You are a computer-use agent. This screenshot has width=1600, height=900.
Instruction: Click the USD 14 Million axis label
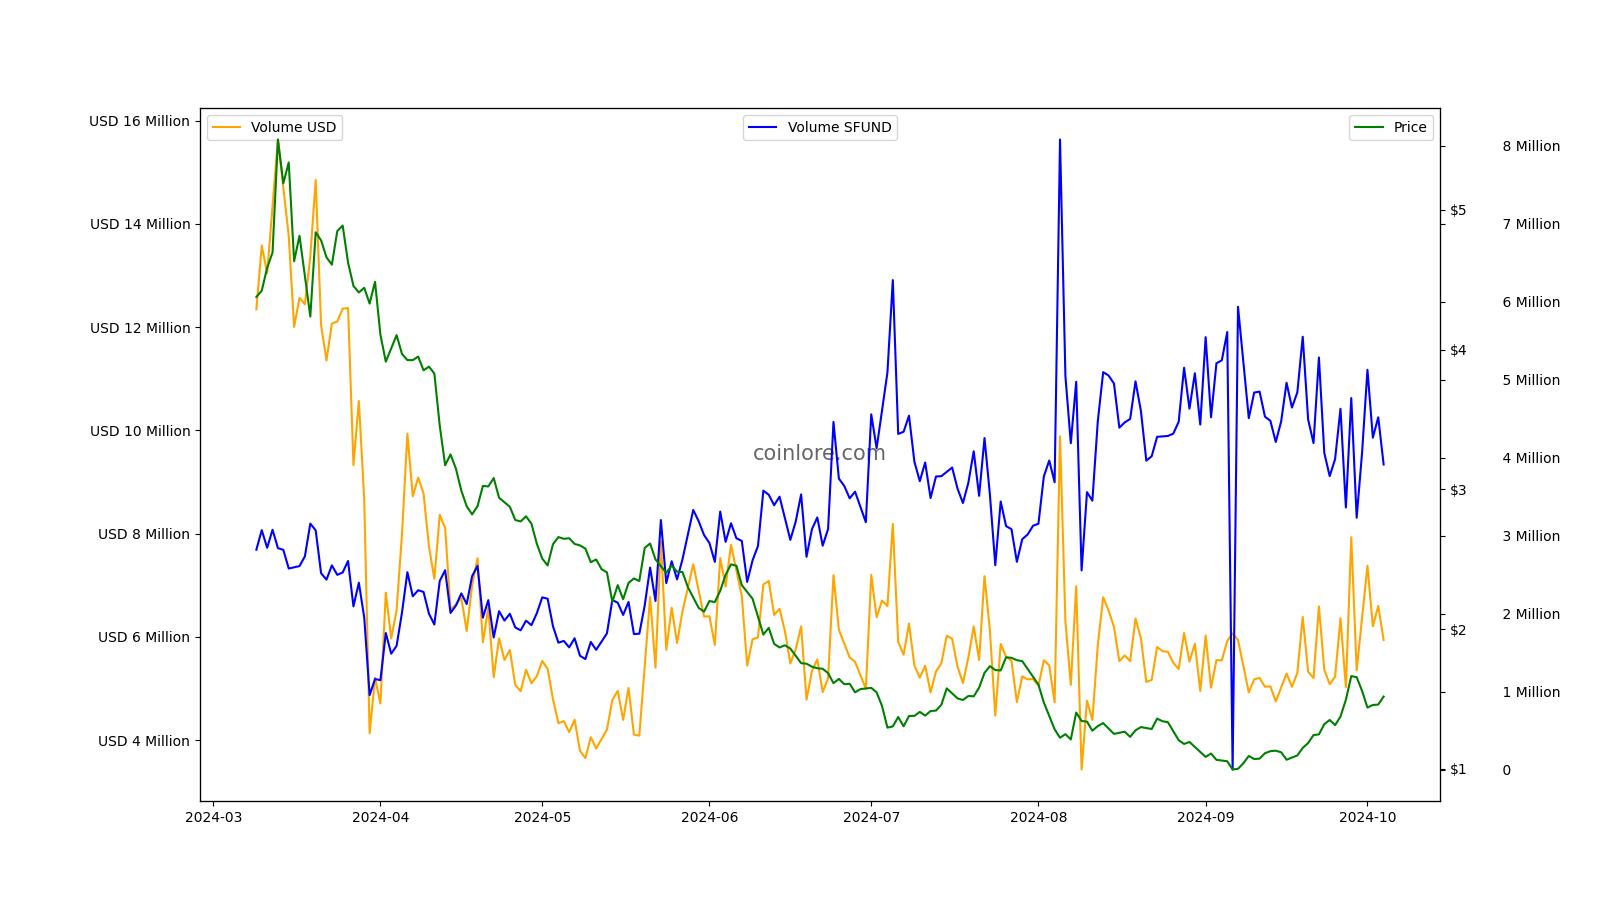click(x=140, y=224)
